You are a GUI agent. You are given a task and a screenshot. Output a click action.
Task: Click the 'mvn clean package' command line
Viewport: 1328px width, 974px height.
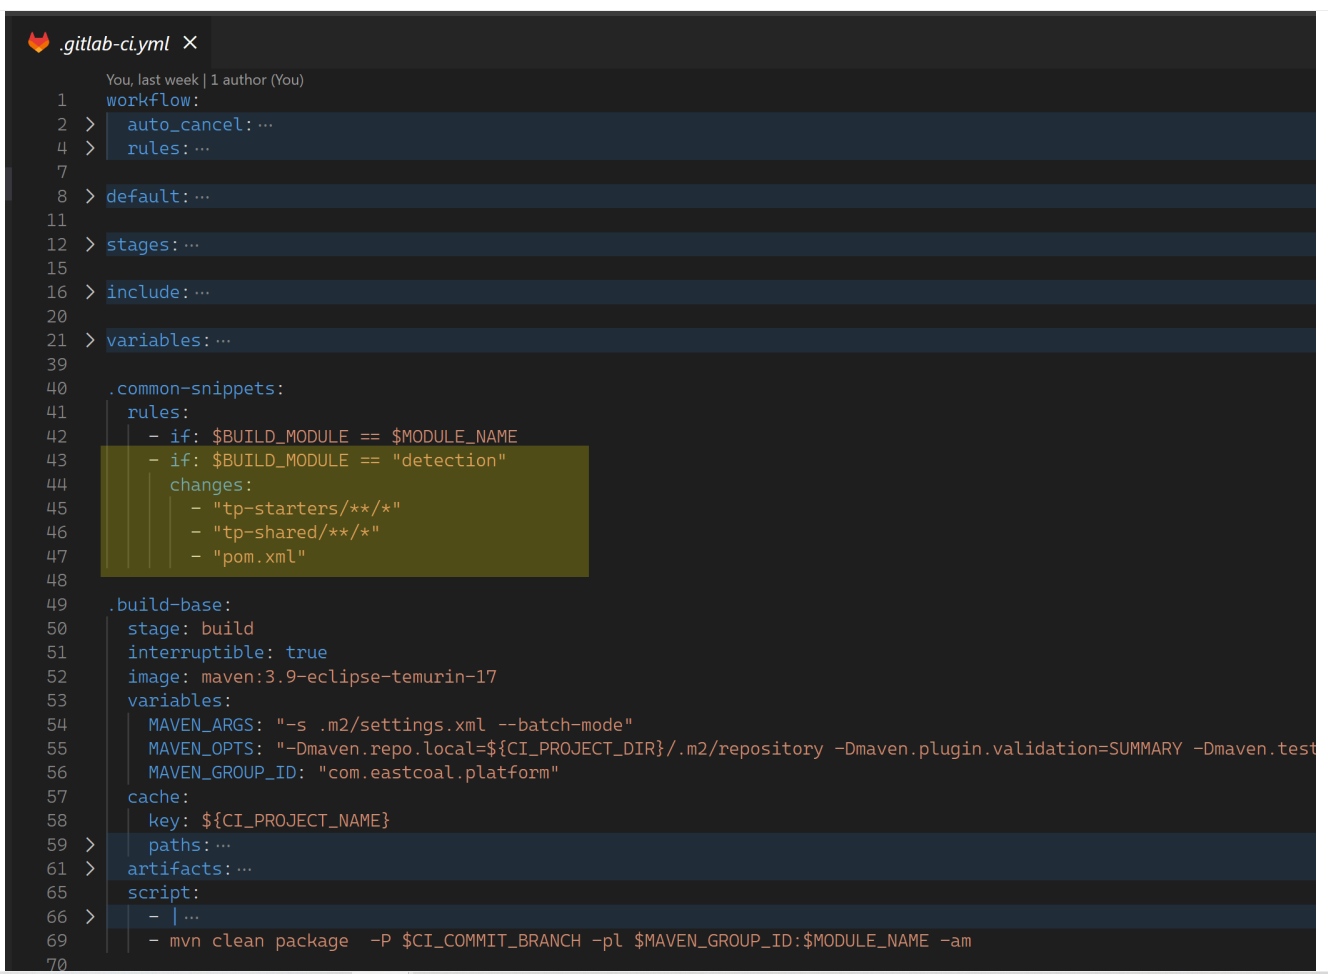click(x=570, y=941)
